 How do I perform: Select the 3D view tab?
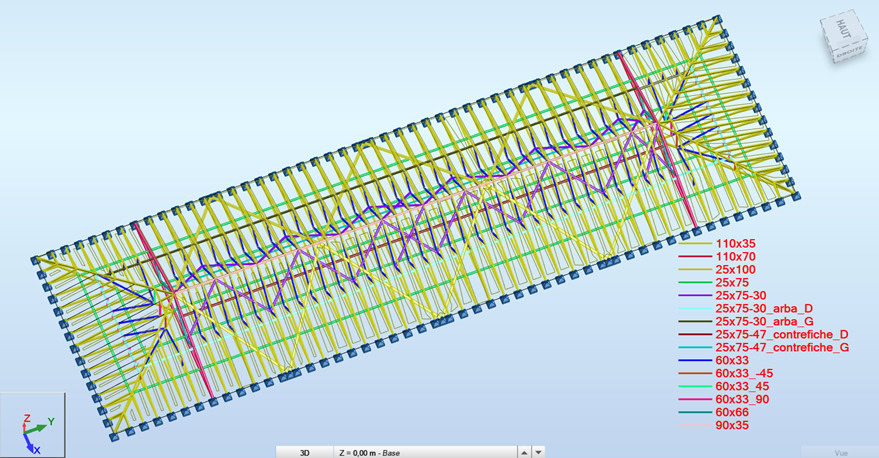click(305, 451)
